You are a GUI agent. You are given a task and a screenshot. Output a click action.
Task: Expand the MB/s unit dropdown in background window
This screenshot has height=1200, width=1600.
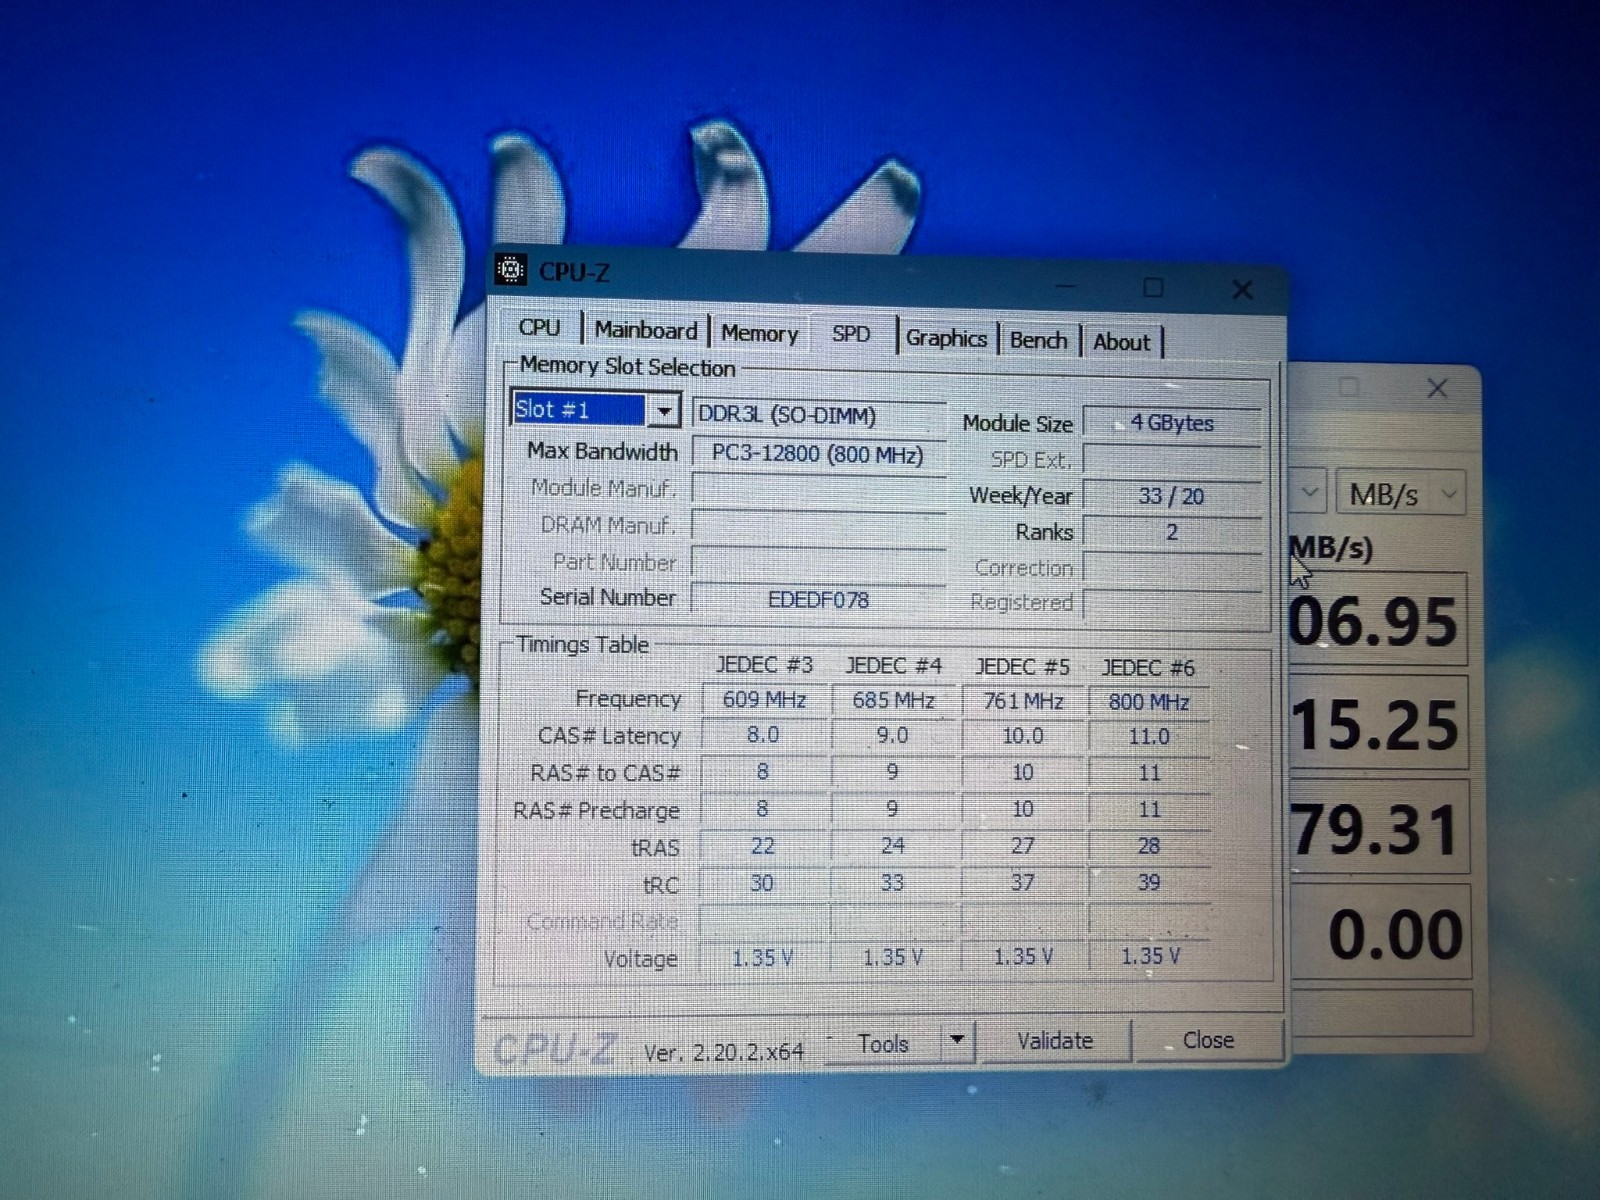[x=1400, y=494]
